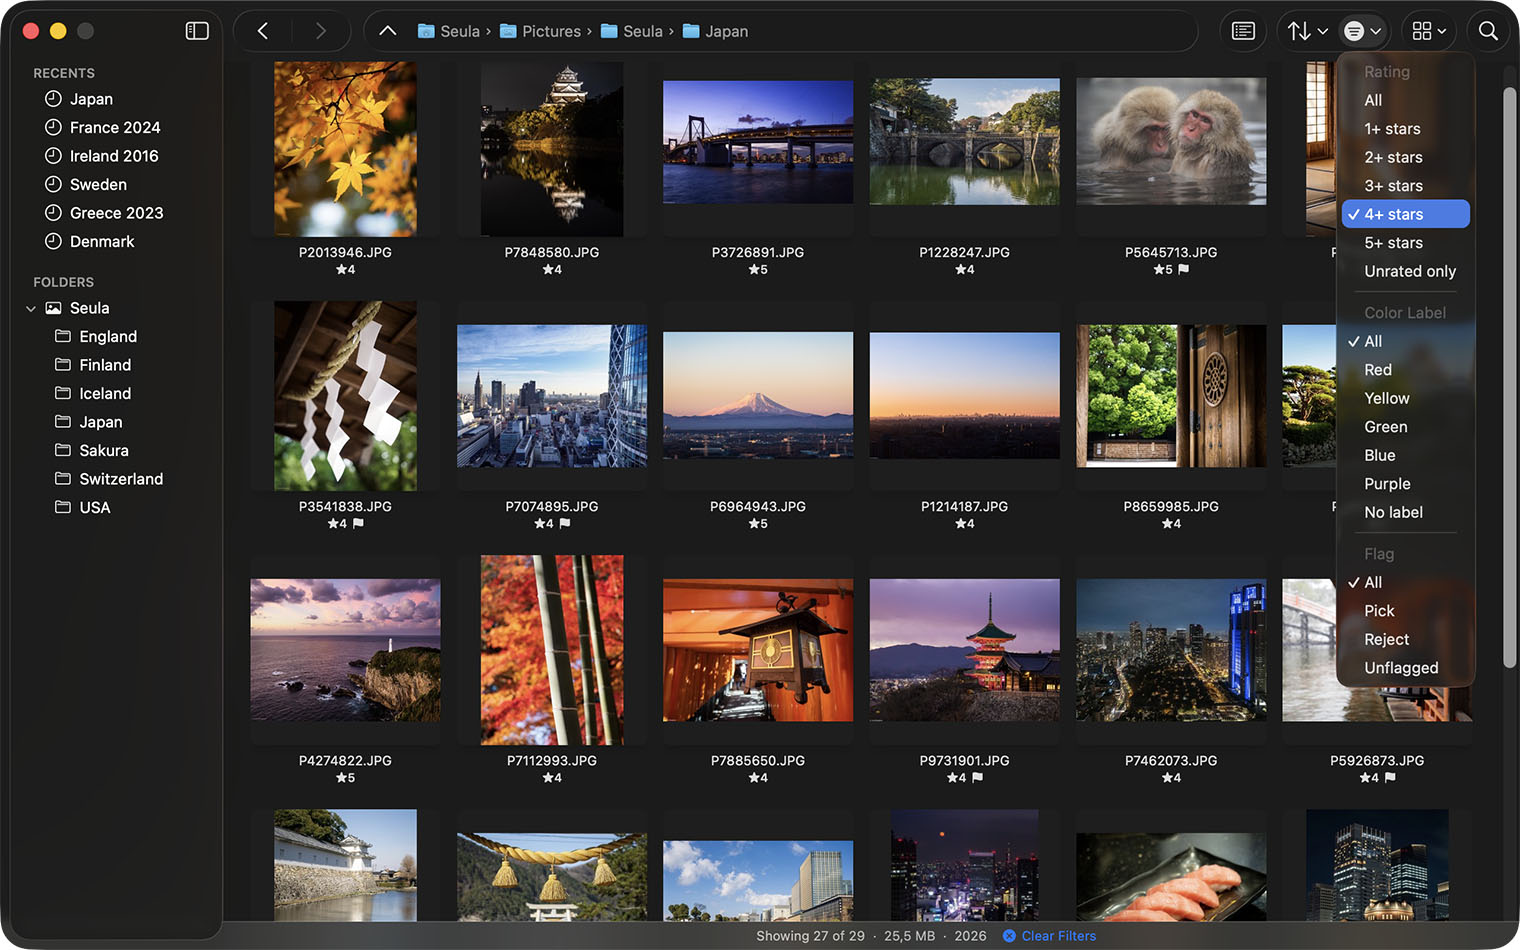The height and width of the screenshot is (950, 1520).
Task: Open the Sakura folder
Action: pos(104,450)
